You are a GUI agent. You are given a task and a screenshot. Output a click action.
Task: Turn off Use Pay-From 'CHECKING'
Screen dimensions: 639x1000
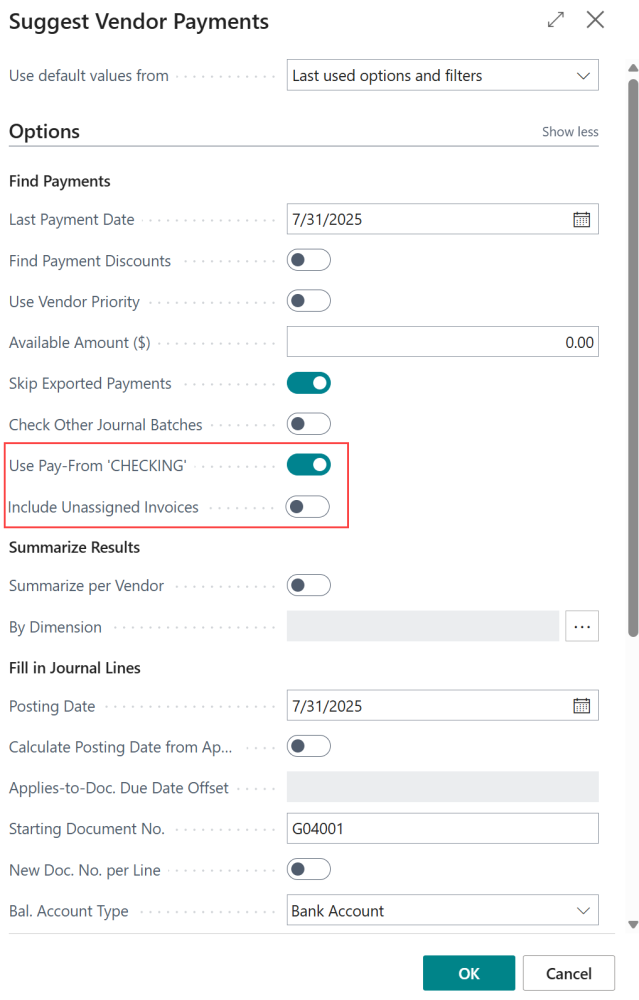(x=308, y=464)
